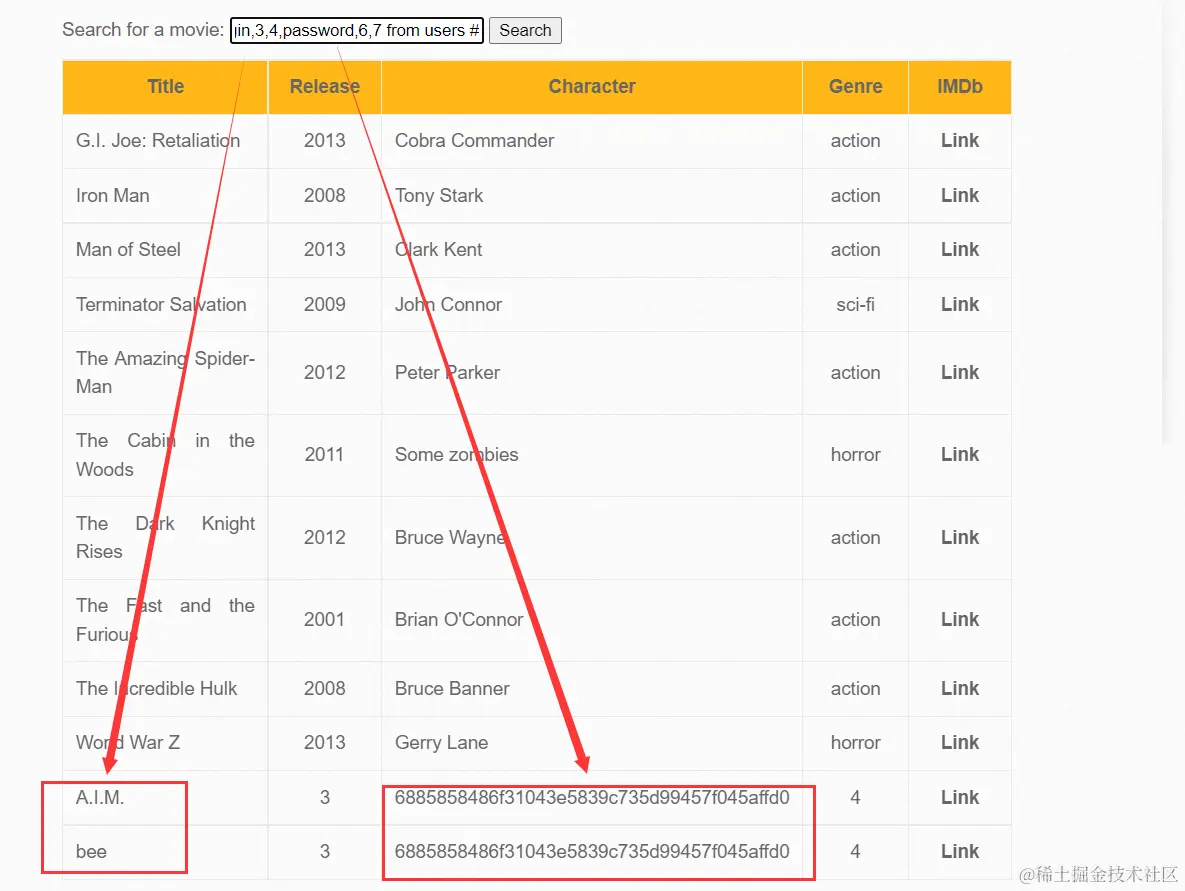Image resolution: width=1185 pixels, height=891 pixels.
Task: Open IMDb Link for Iron Man
Action: pyautogui.click(x=960, y=196)
